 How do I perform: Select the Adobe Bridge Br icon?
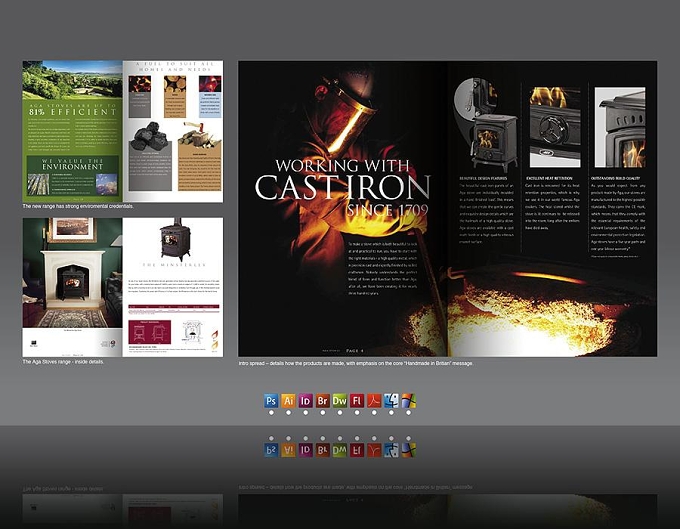click(323, 401)
